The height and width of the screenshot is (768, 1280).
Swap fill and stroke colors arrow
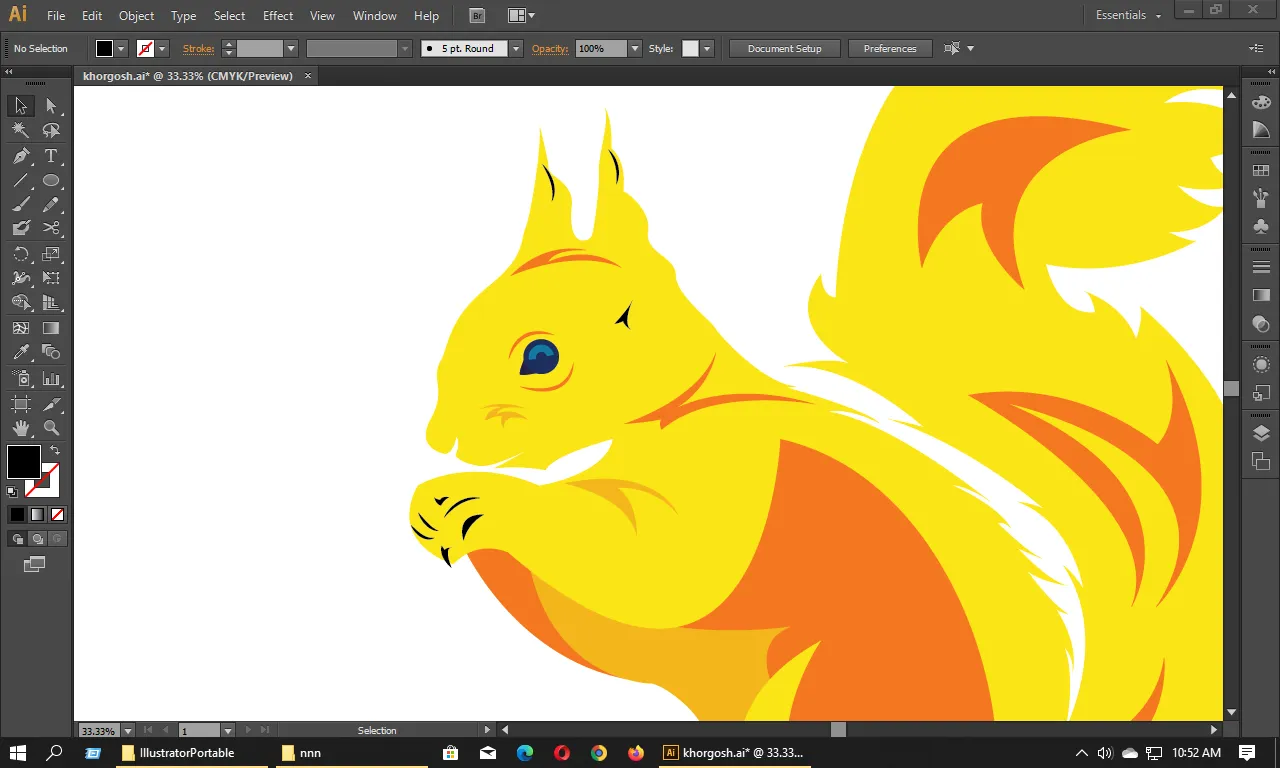point(55,451)
